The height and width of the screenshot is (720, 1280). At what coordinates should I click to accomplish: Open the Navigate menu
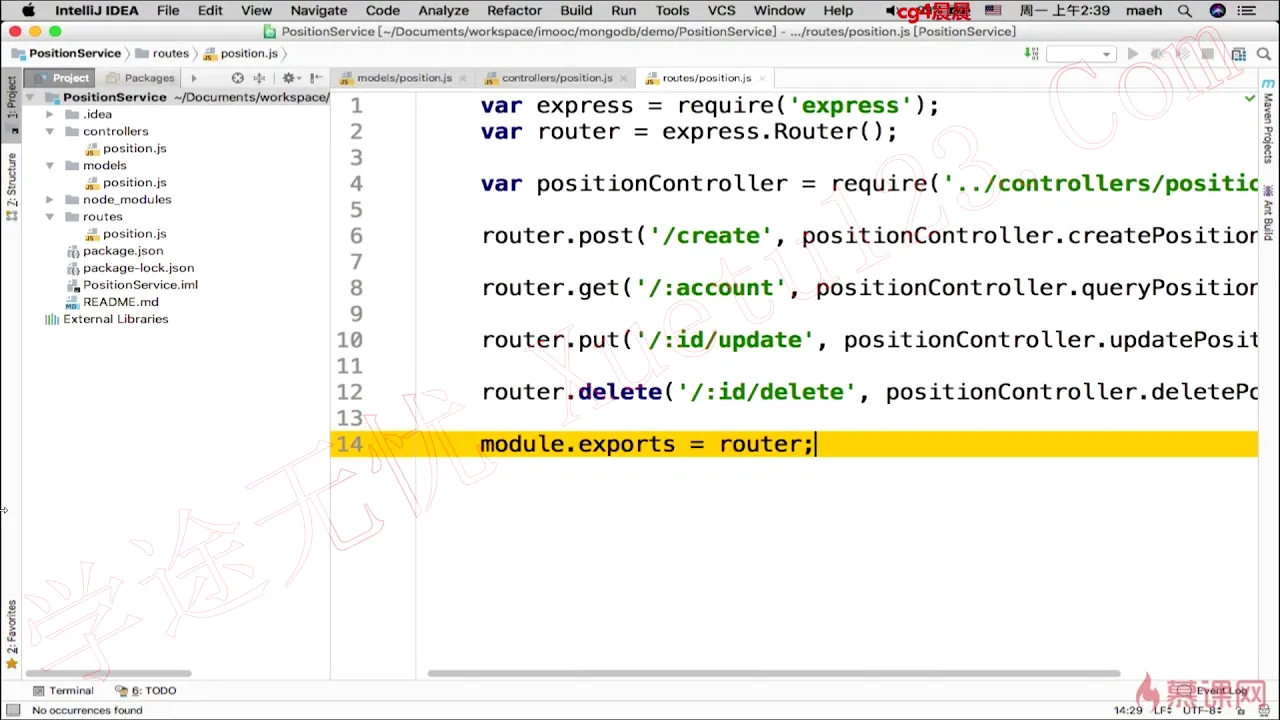pyautogui.click(x=319, y=11)
